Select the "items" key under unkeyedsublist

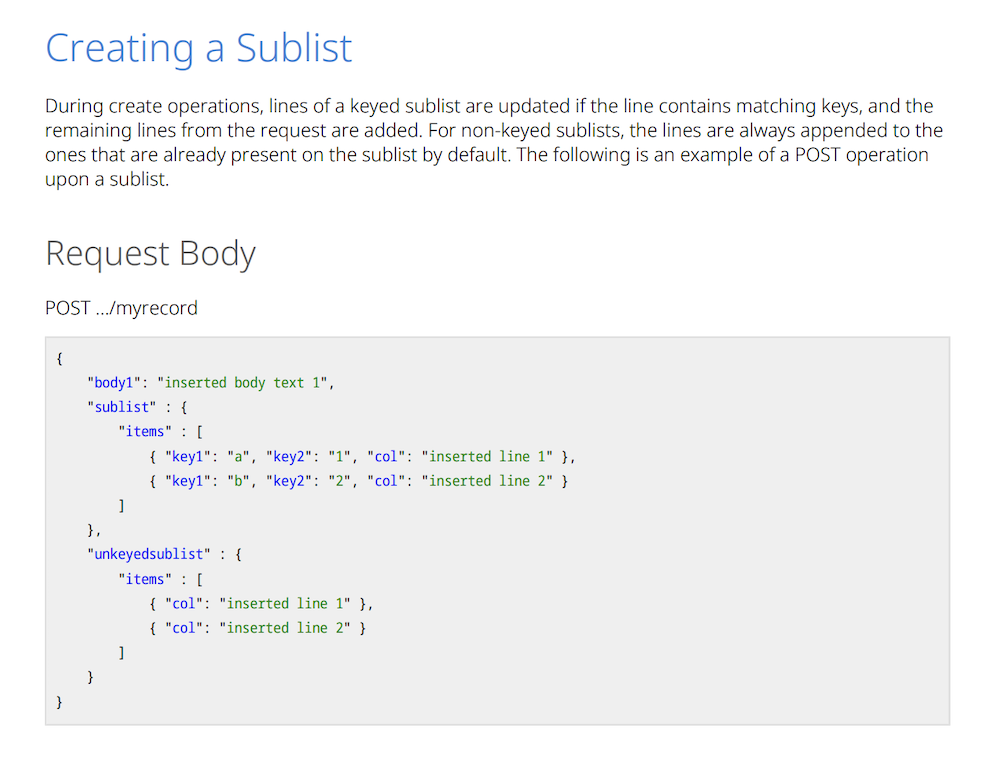click(145, 578)
